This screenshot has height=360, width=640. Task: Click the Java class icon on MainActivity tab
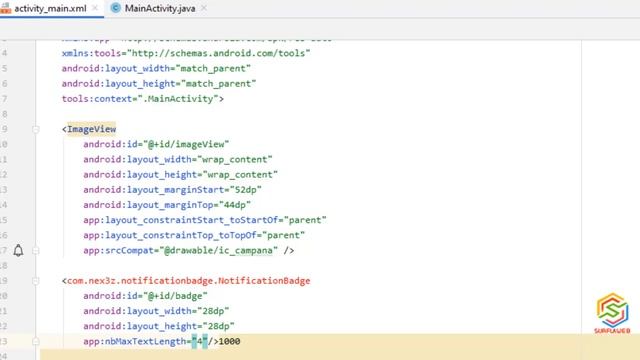(116, 8)
